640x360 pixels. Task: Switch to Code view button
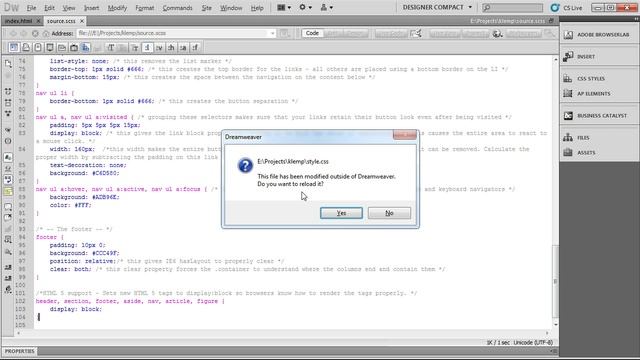point(312,33)
